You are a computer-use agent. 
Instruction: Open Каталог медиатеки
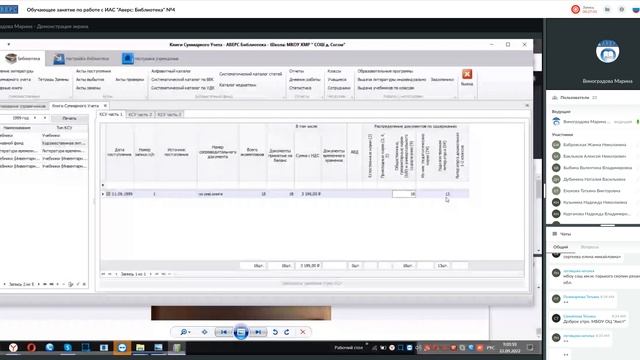(x=238, y=85)
